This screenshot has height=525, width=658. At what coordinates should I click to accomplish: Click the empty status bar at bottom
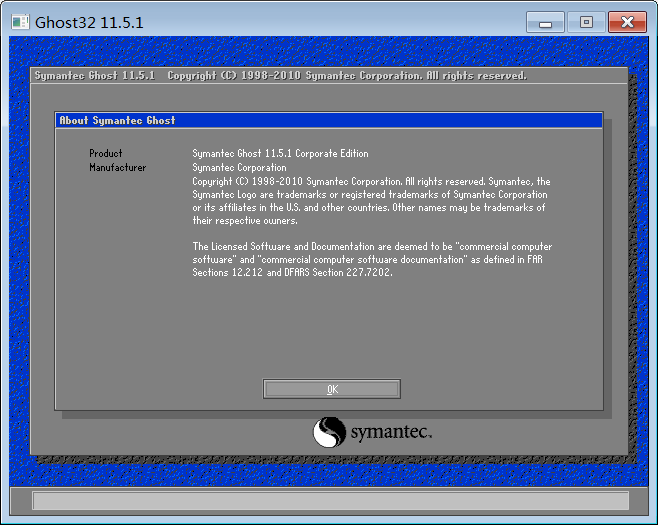coord(330,501)
